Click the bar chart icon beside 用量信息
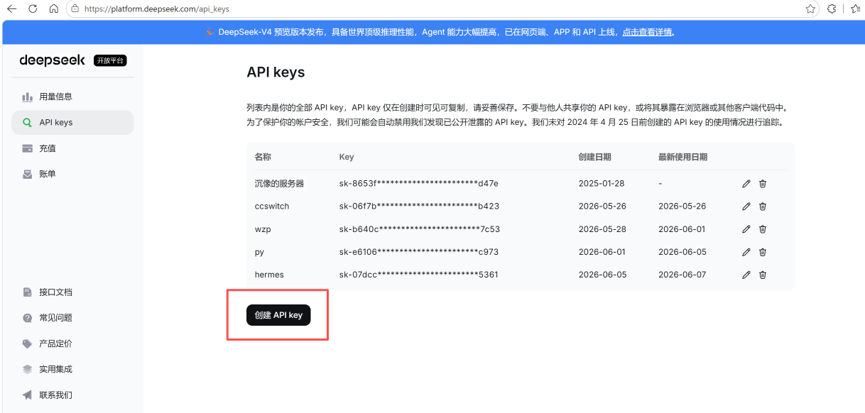The height and width of the screenshot is (413, 865). 27,97
